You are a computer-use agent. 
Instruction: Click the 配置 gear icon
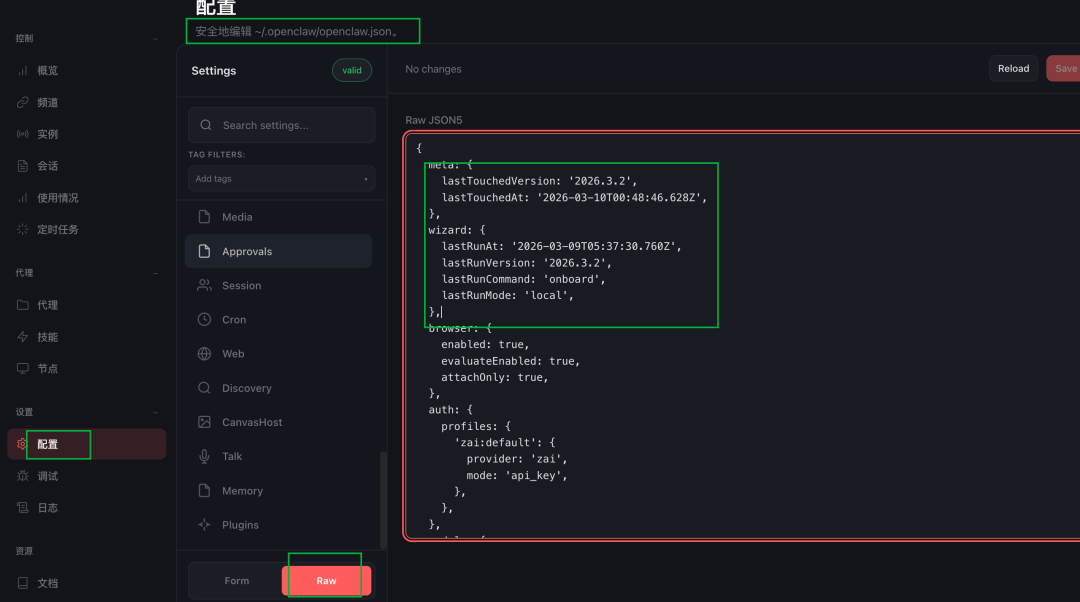tap(21, 444)
